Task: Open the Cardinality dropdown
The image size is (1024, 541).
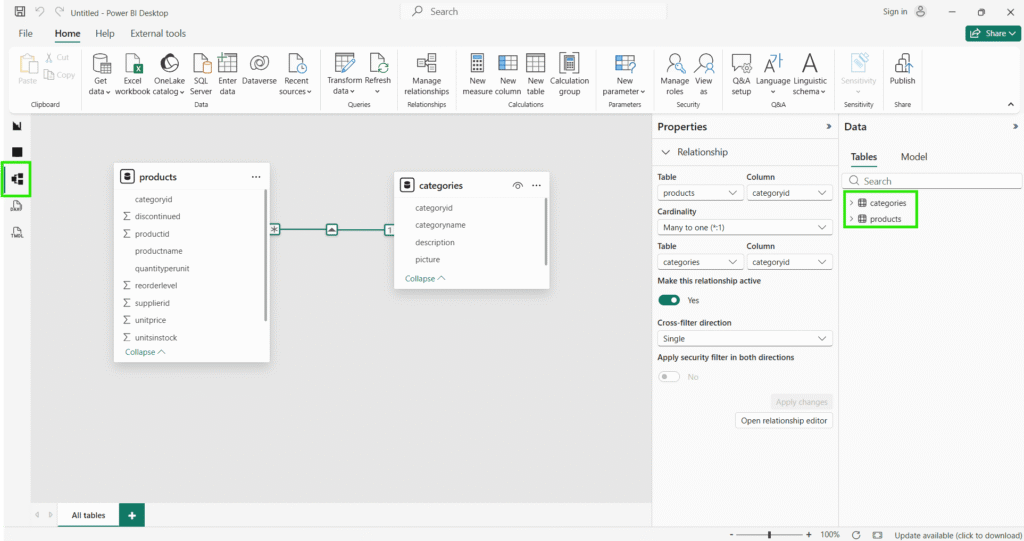Action: [744, 227]
